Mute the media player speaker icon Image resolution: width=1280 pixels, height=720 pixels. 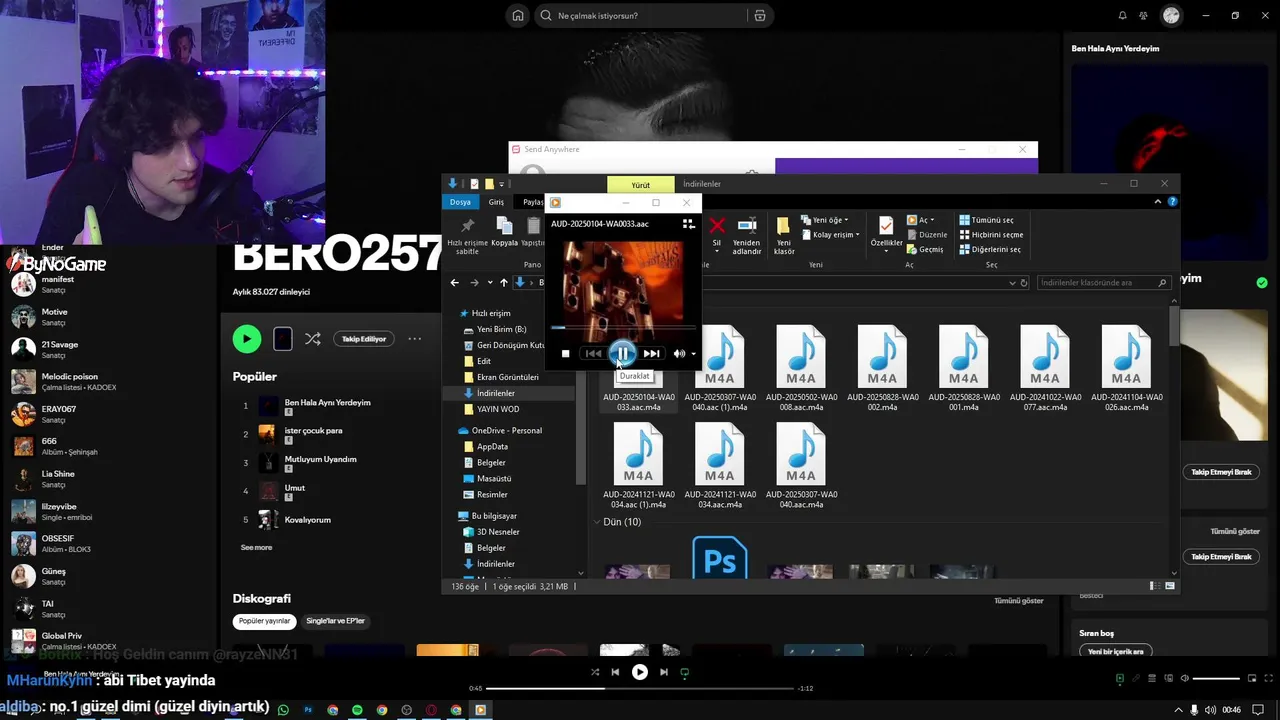click(x=679, y=353)
